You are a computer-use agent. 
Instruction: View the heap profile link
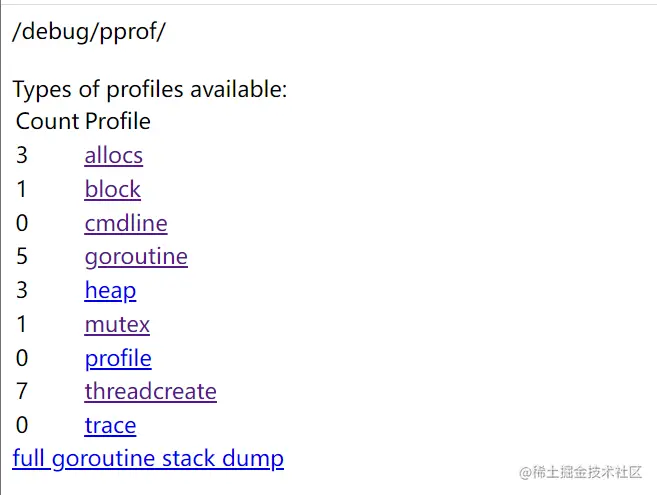[110, 291]
